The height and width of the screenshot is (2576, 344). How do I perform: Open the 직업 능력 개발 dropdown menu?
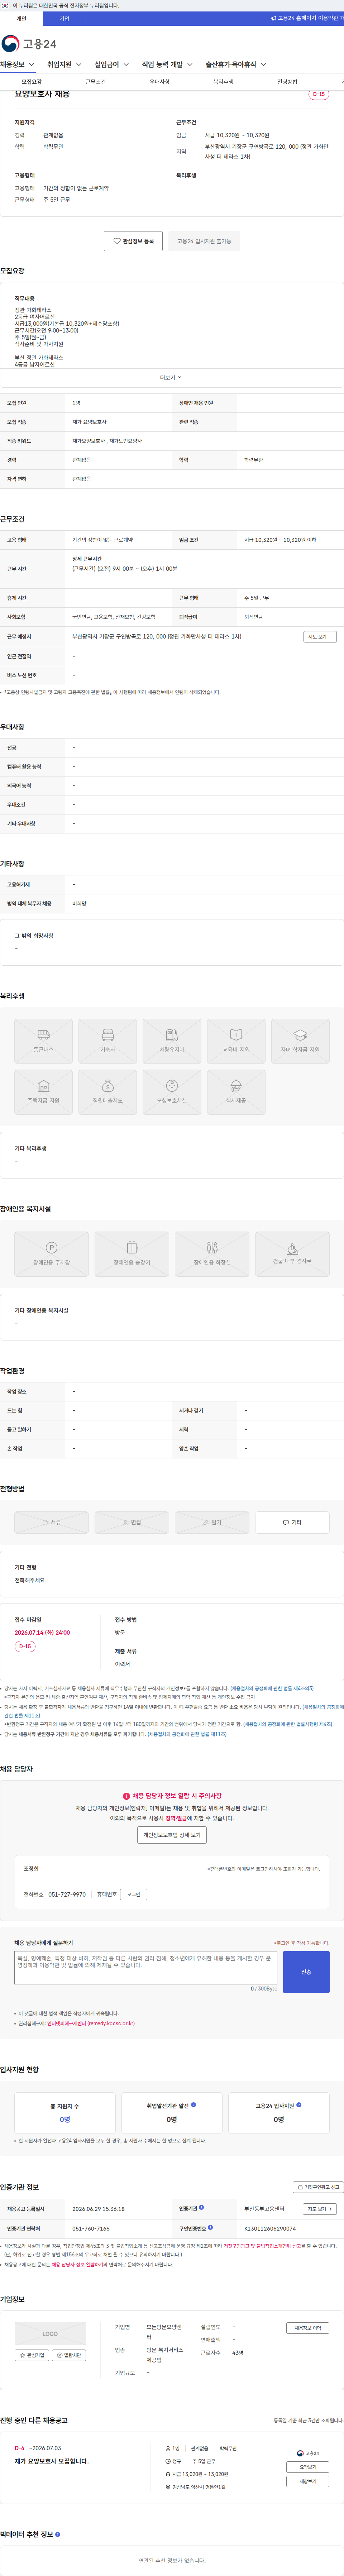pos(167,65)
